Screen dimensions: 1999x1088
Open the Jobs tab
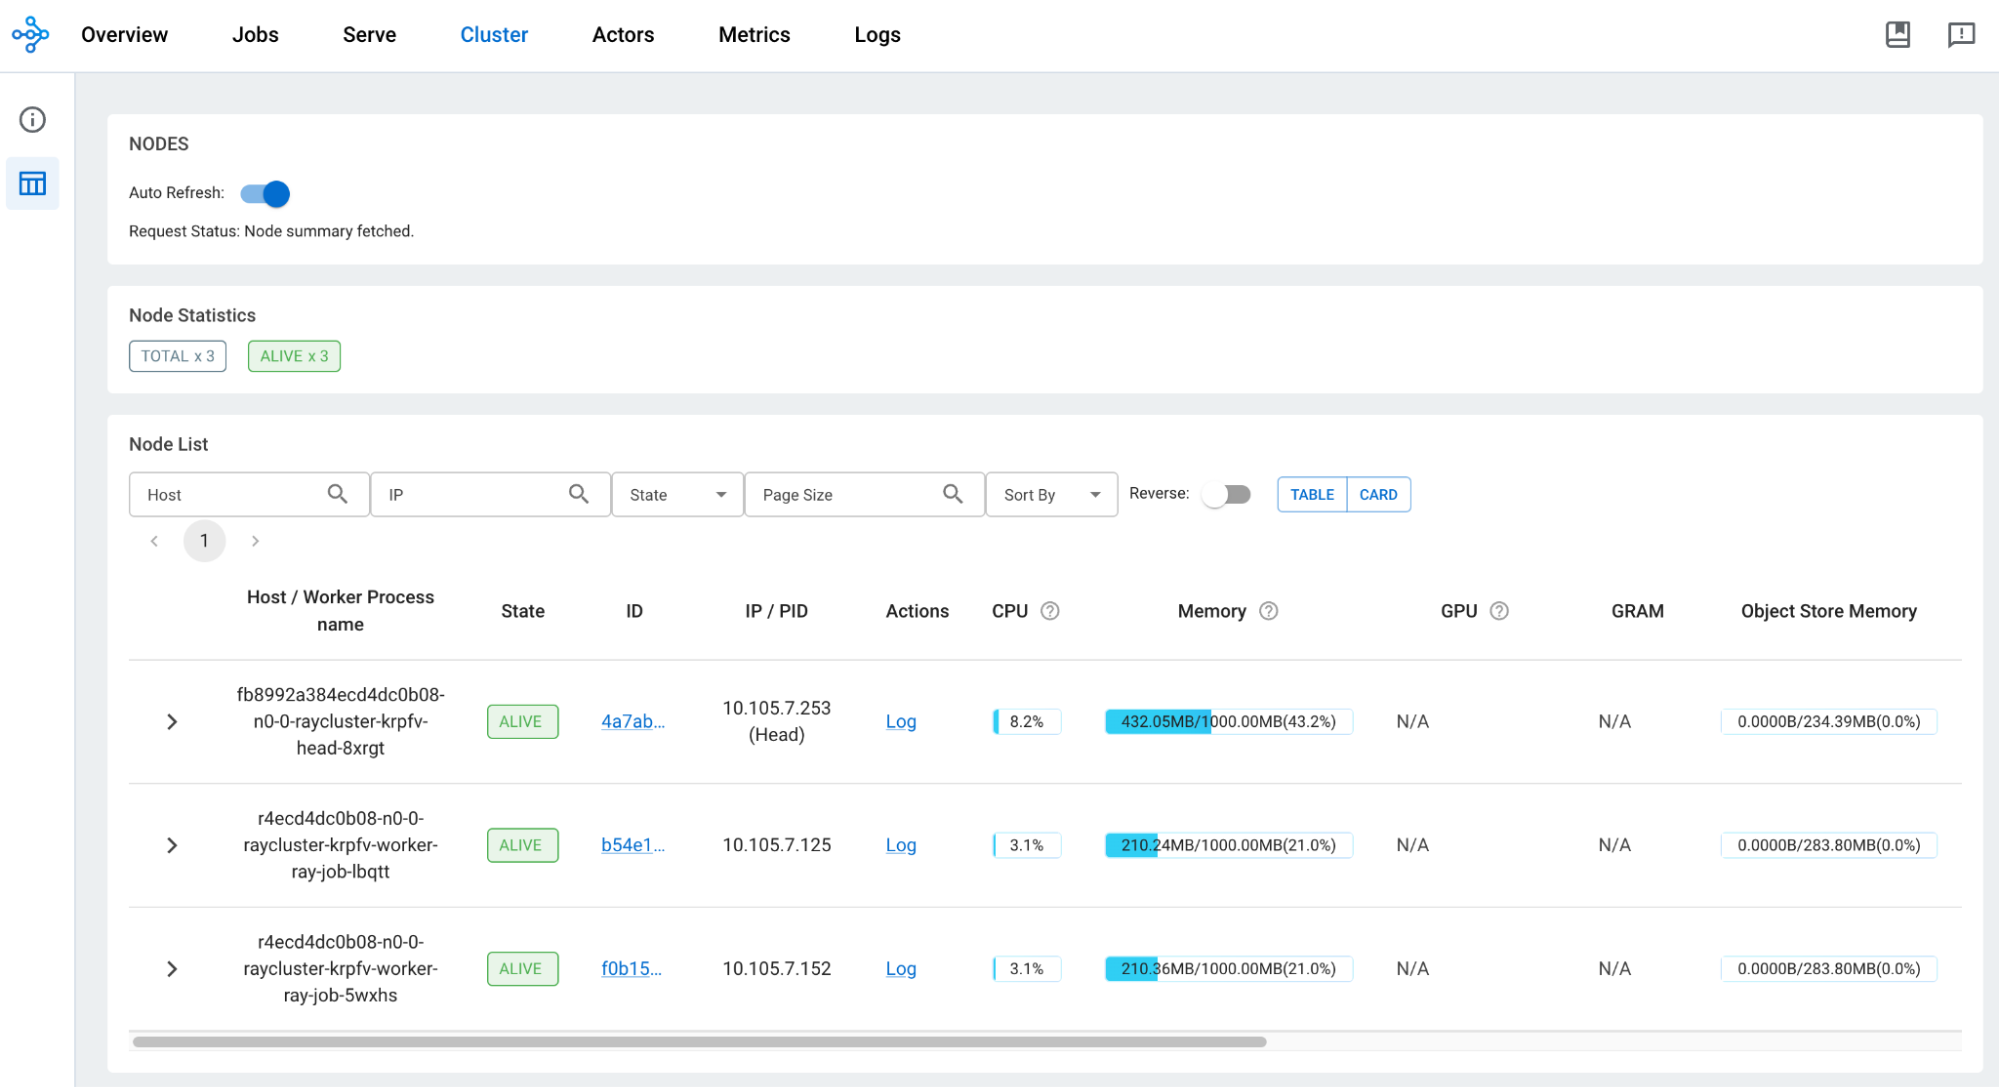pos(255,35)
